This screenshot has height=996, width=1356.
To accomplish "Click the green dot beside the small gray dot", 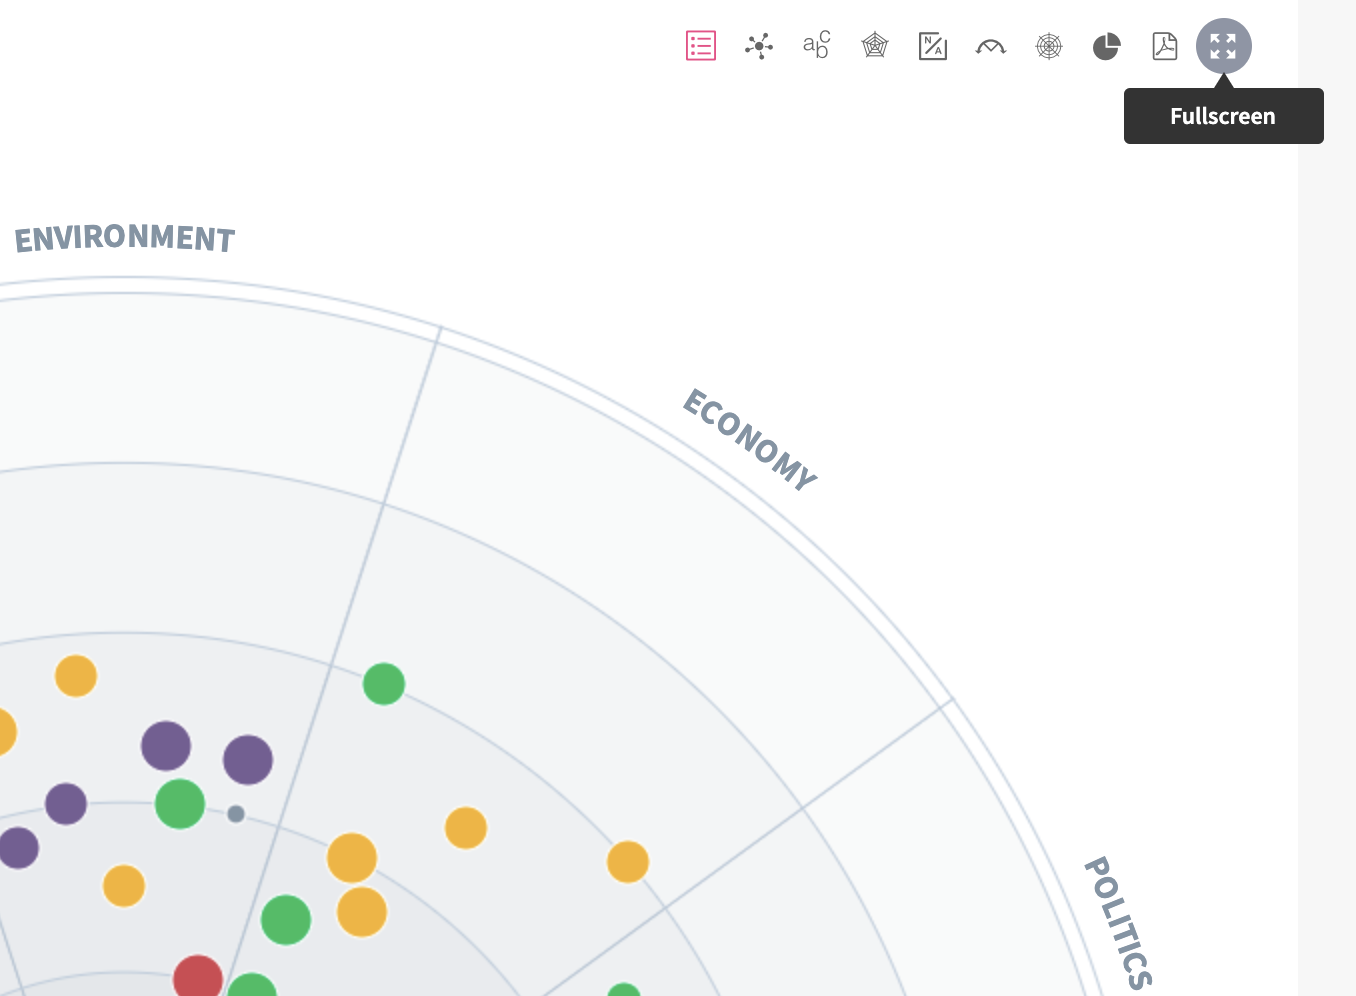I will pos(180,804).
